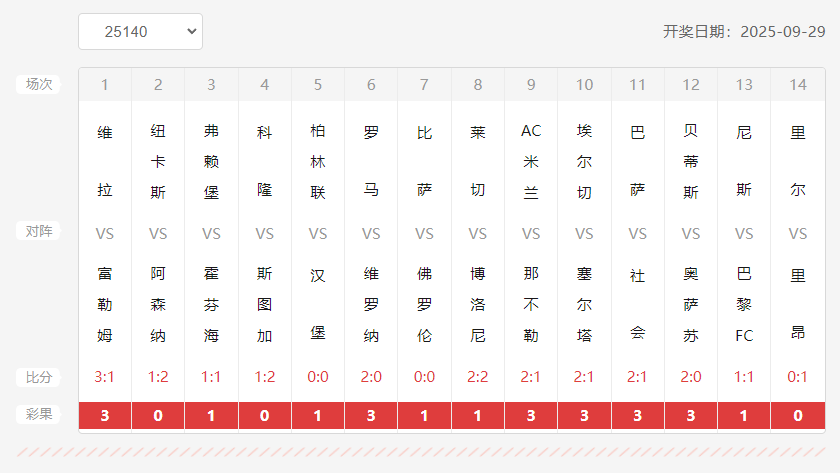Click the red result cell under match 2
Image resolution: width=840 pixels, height=473 pixels.
click(x=158, y=416)
